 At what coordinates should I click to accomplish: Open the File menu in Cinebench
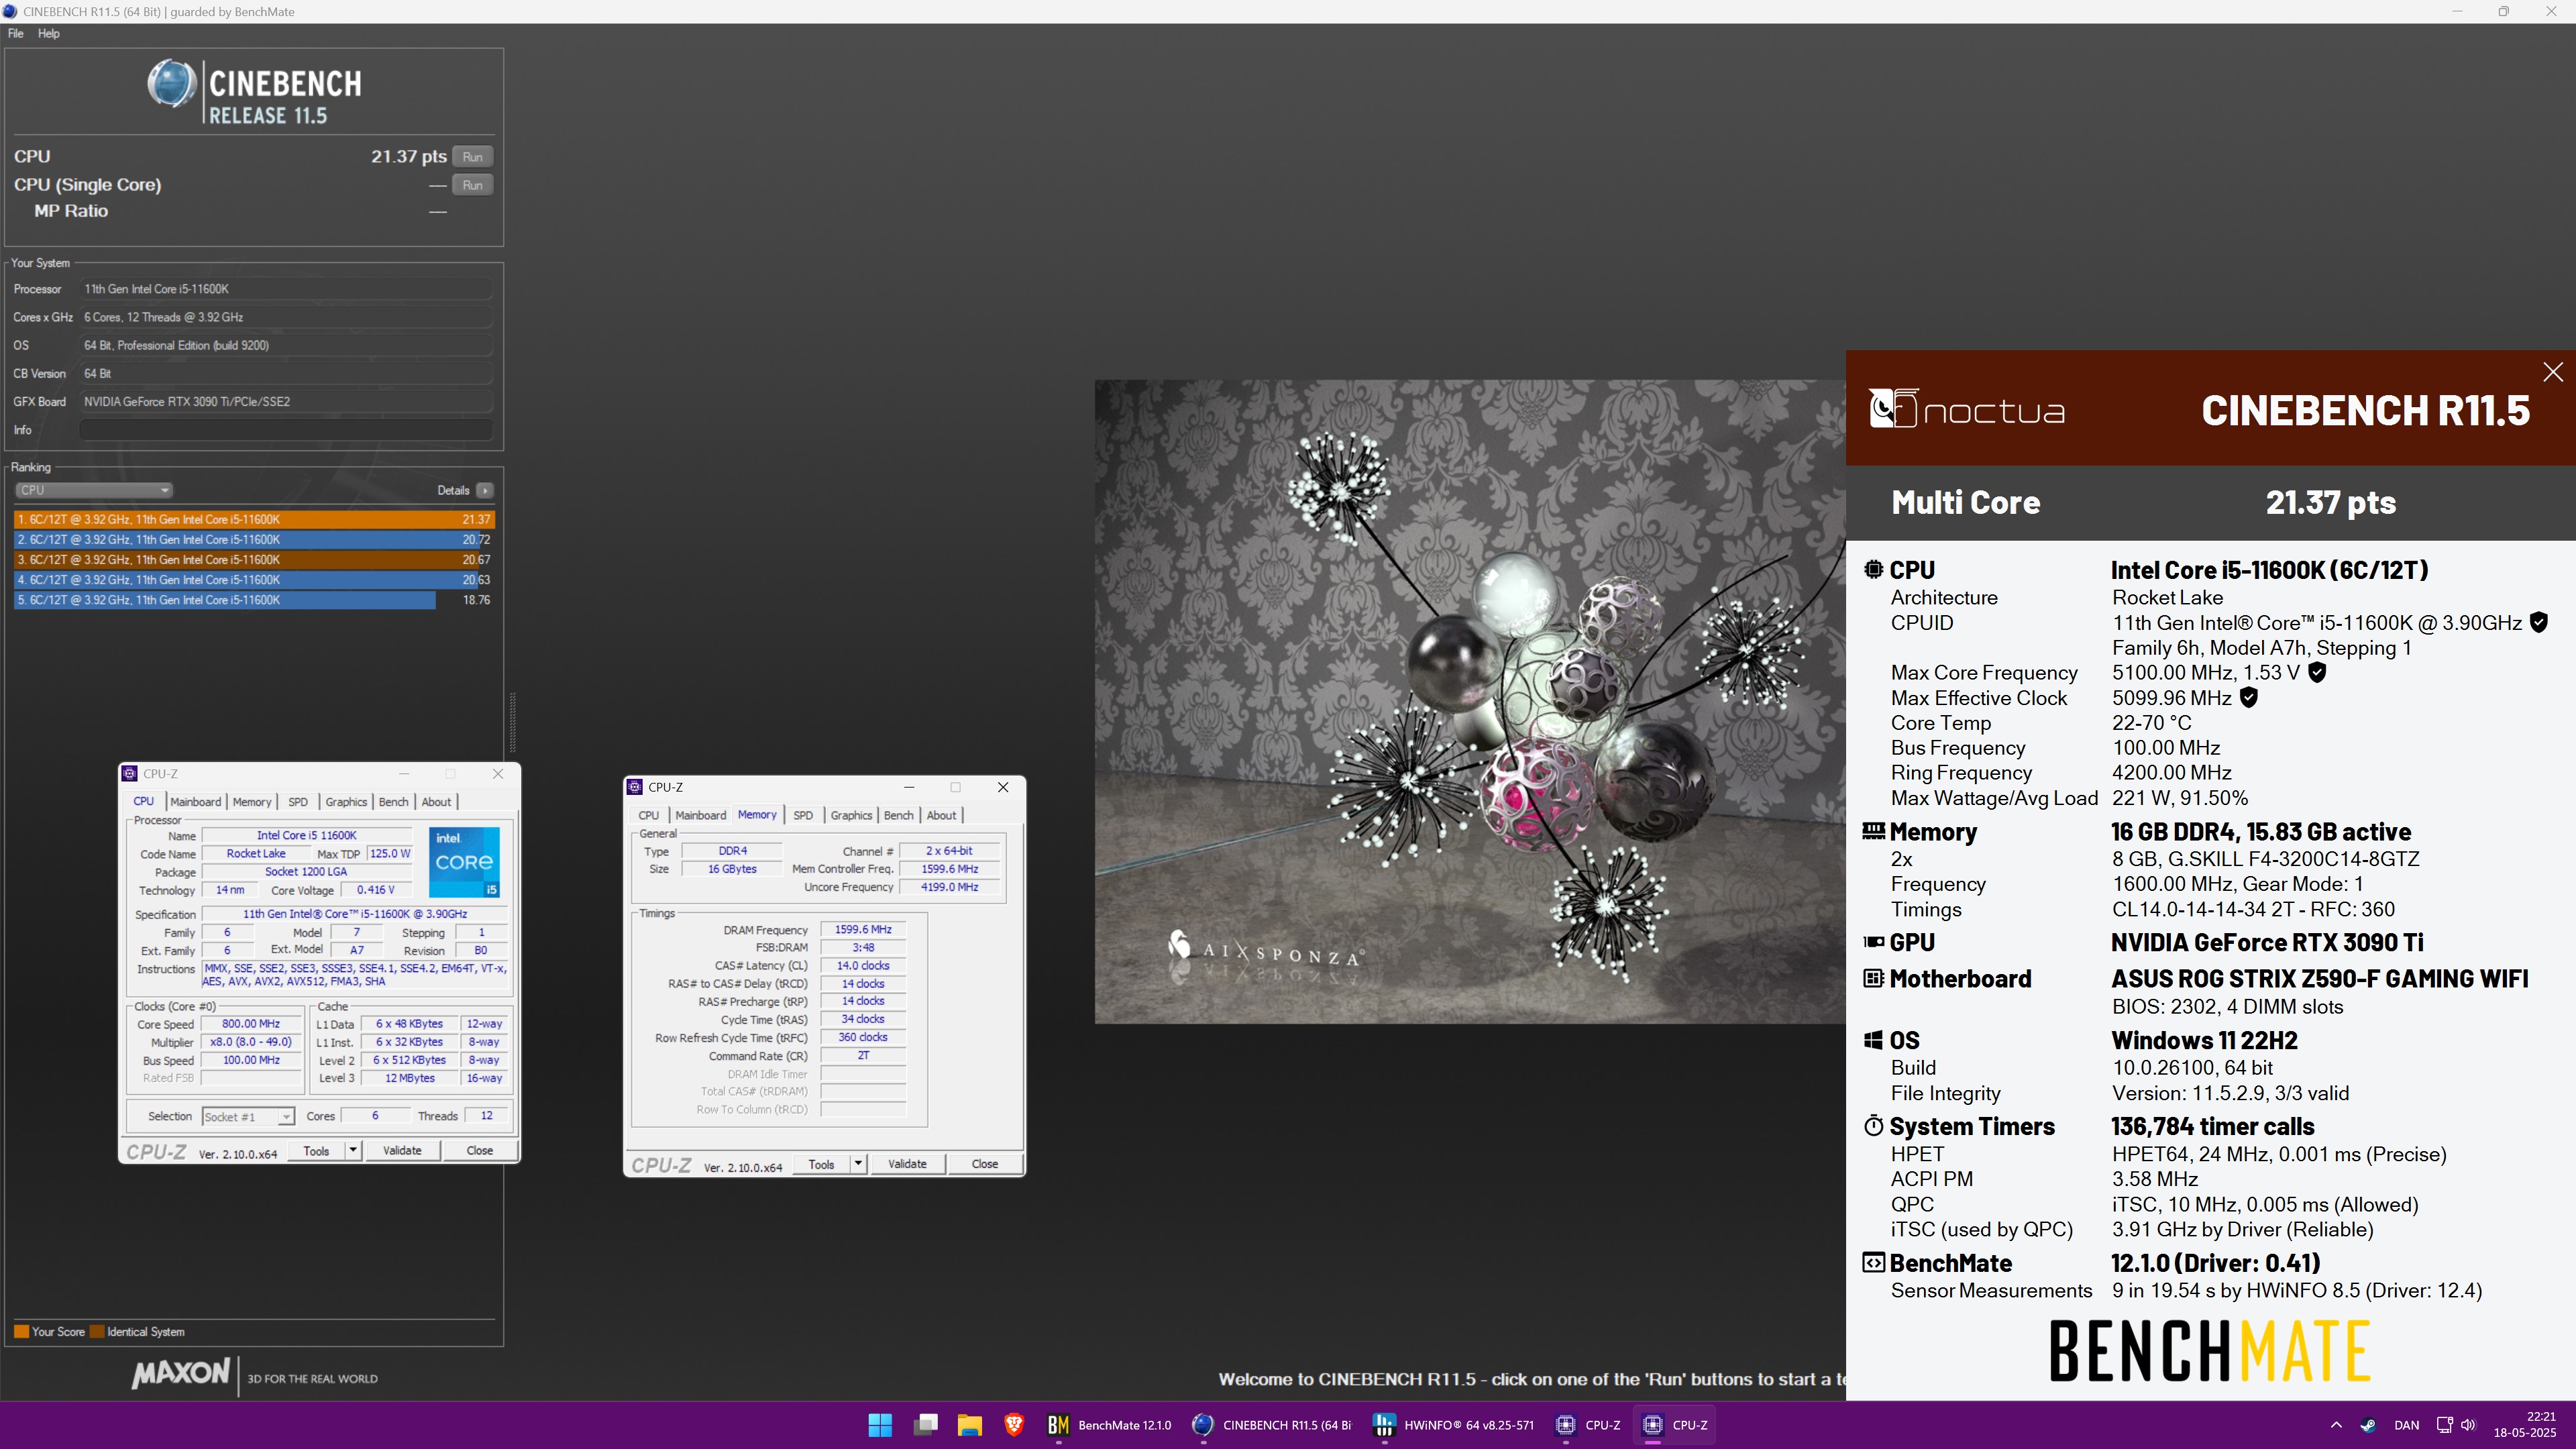[x=16, y=33]
